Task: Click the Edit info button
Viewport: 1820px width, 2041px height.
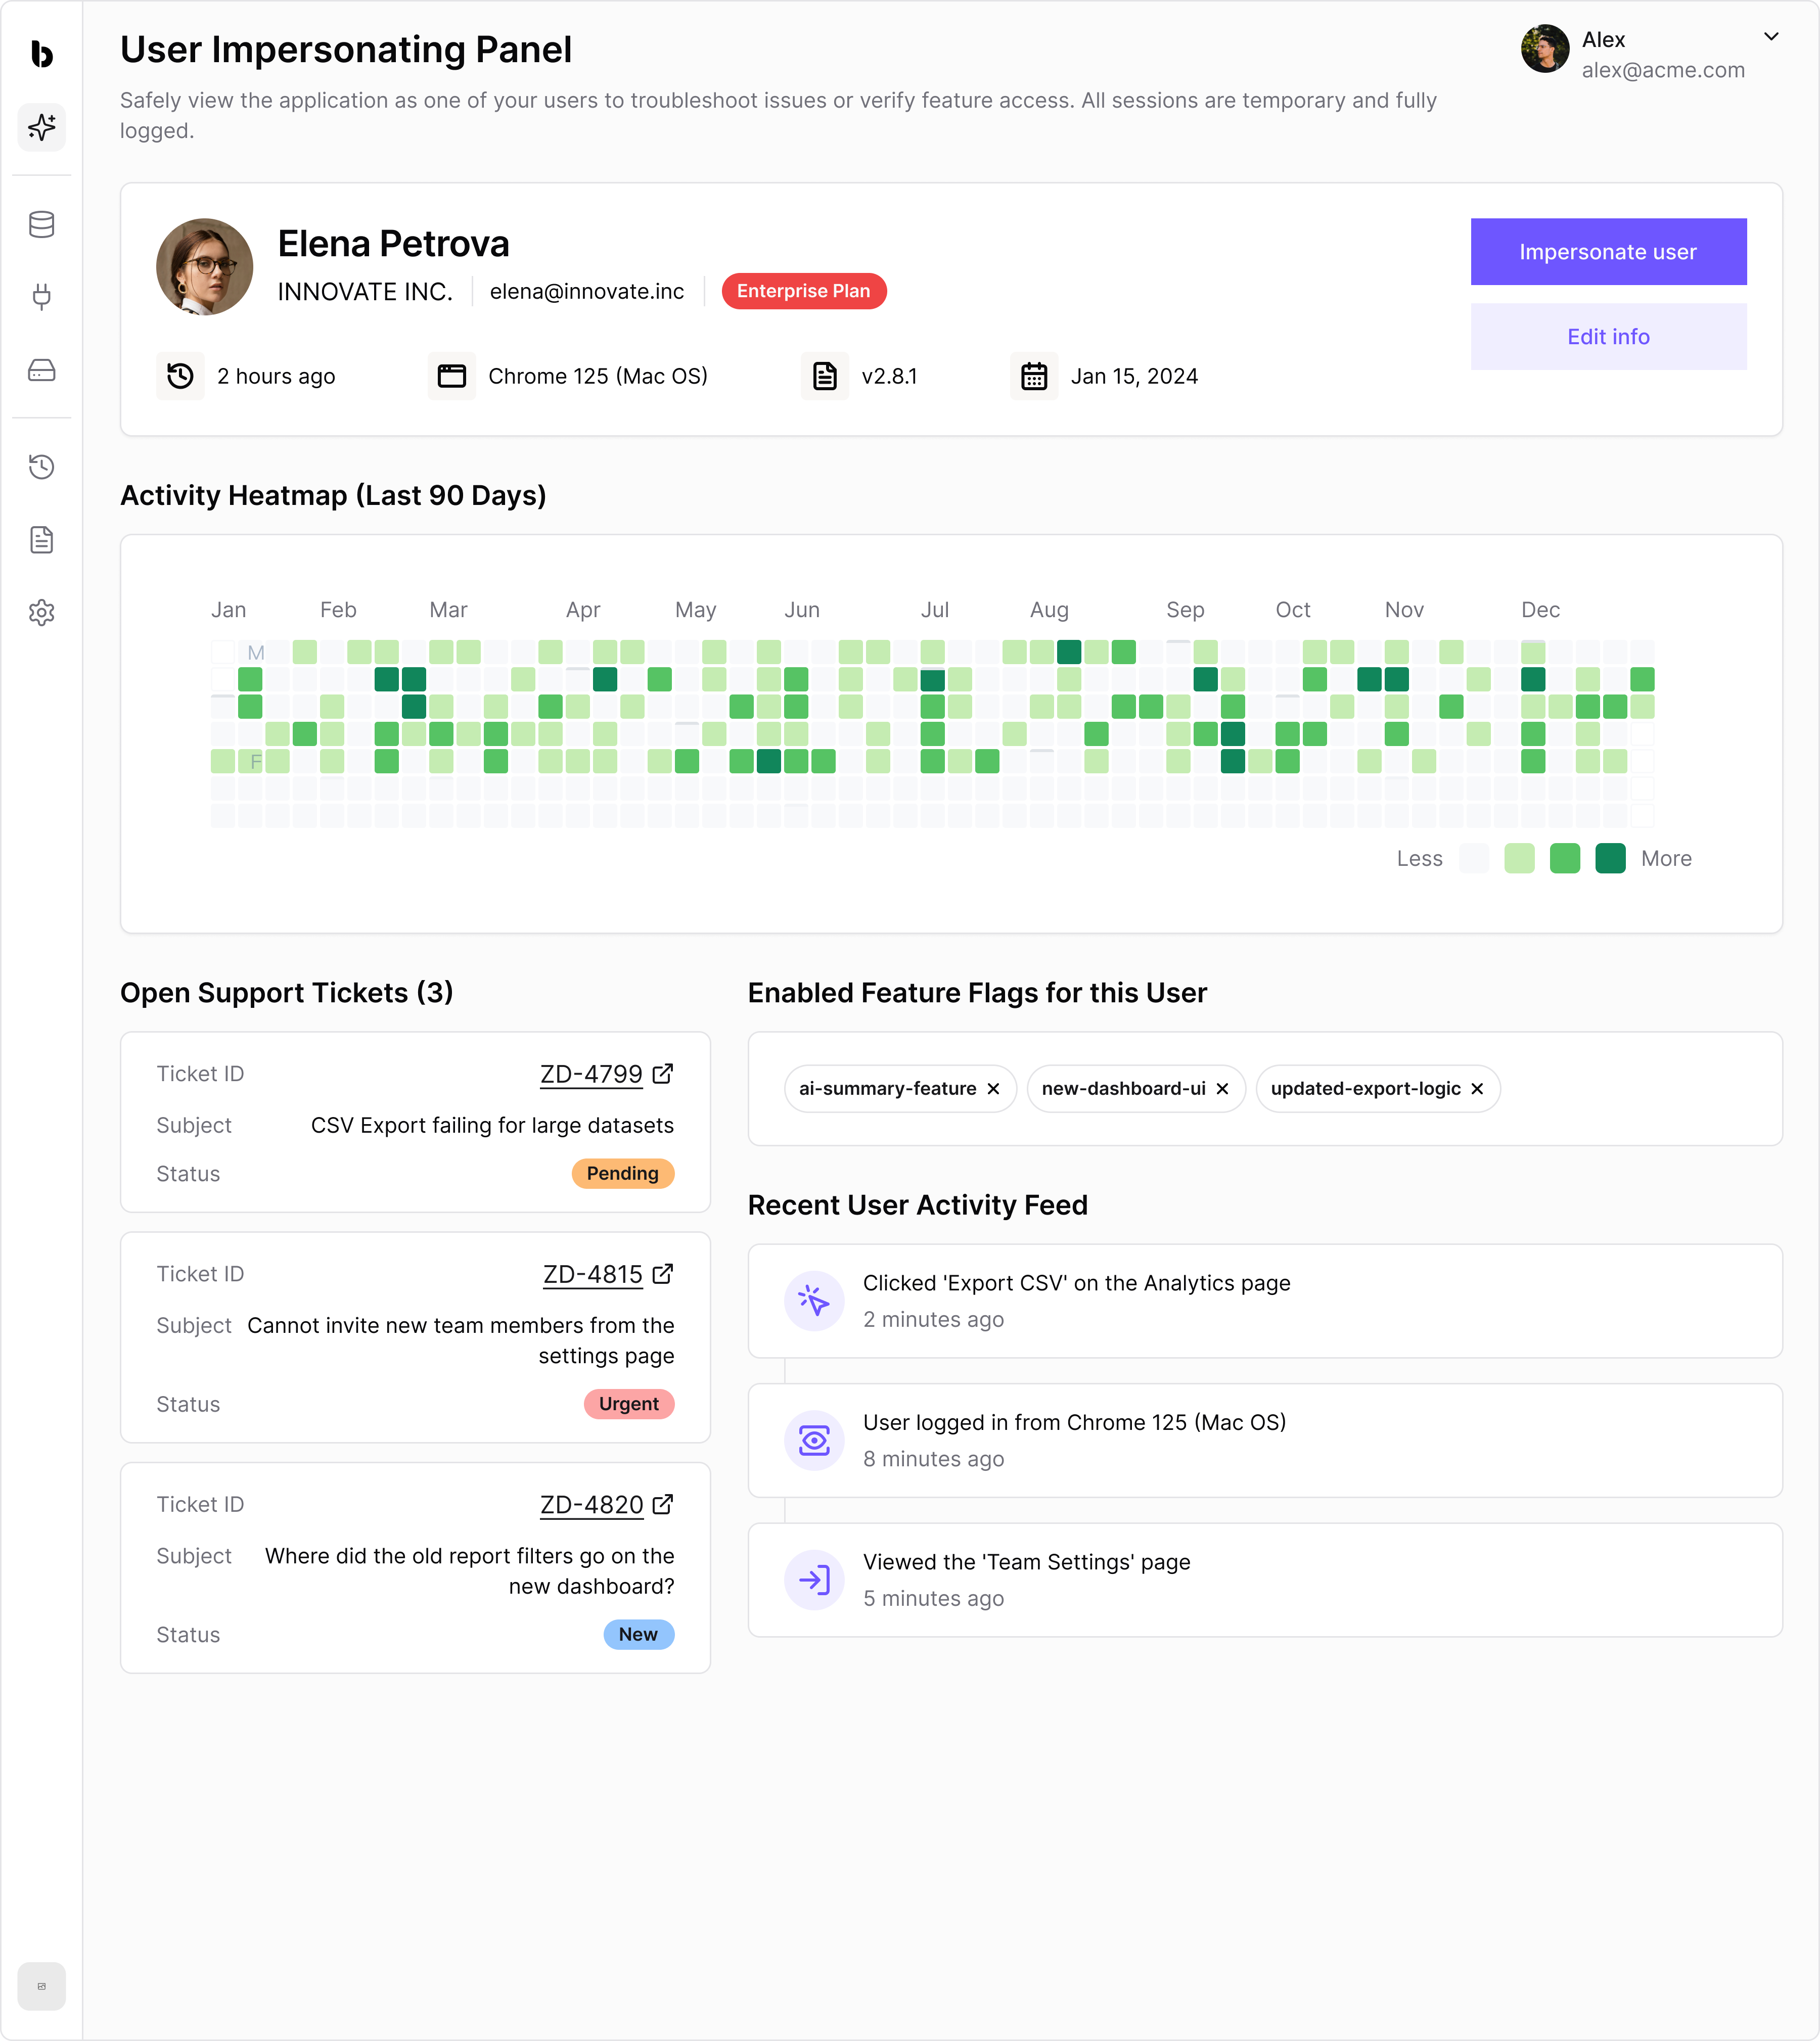Action: click(1608, 336)
